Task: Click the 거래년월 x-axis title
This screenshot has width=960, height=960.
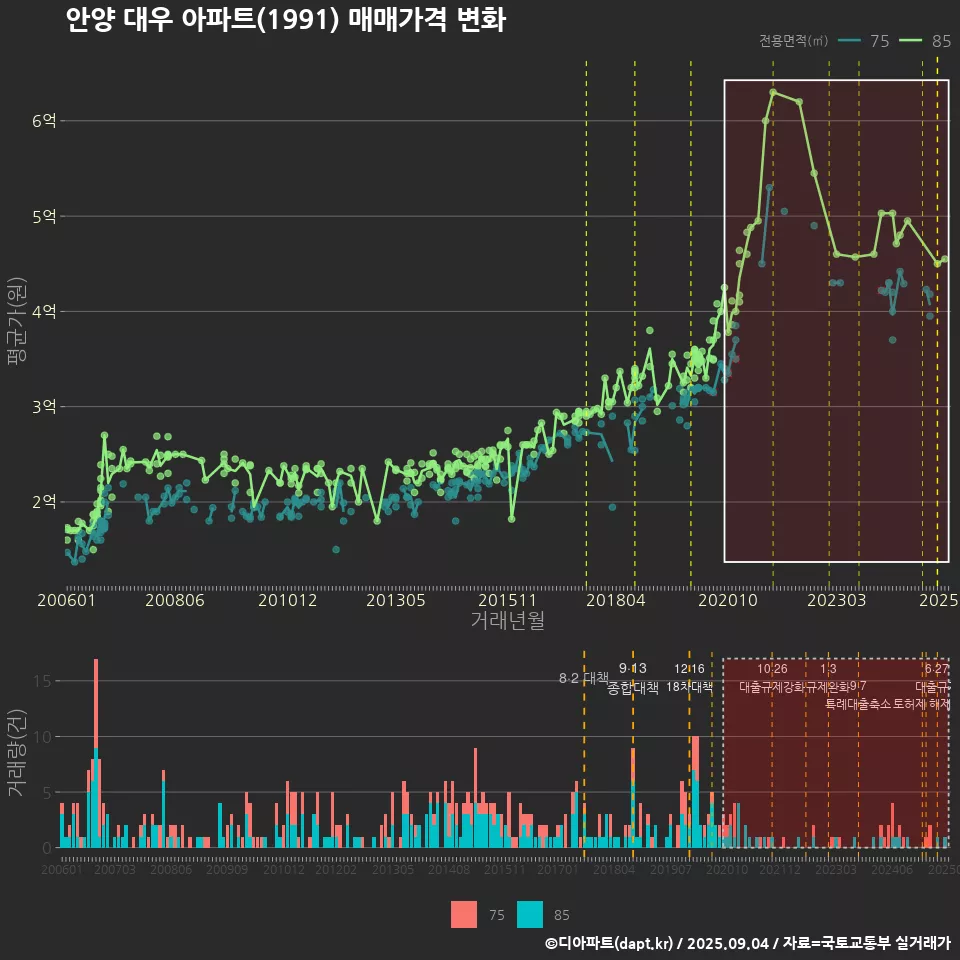Action: (x=507, y=621)
